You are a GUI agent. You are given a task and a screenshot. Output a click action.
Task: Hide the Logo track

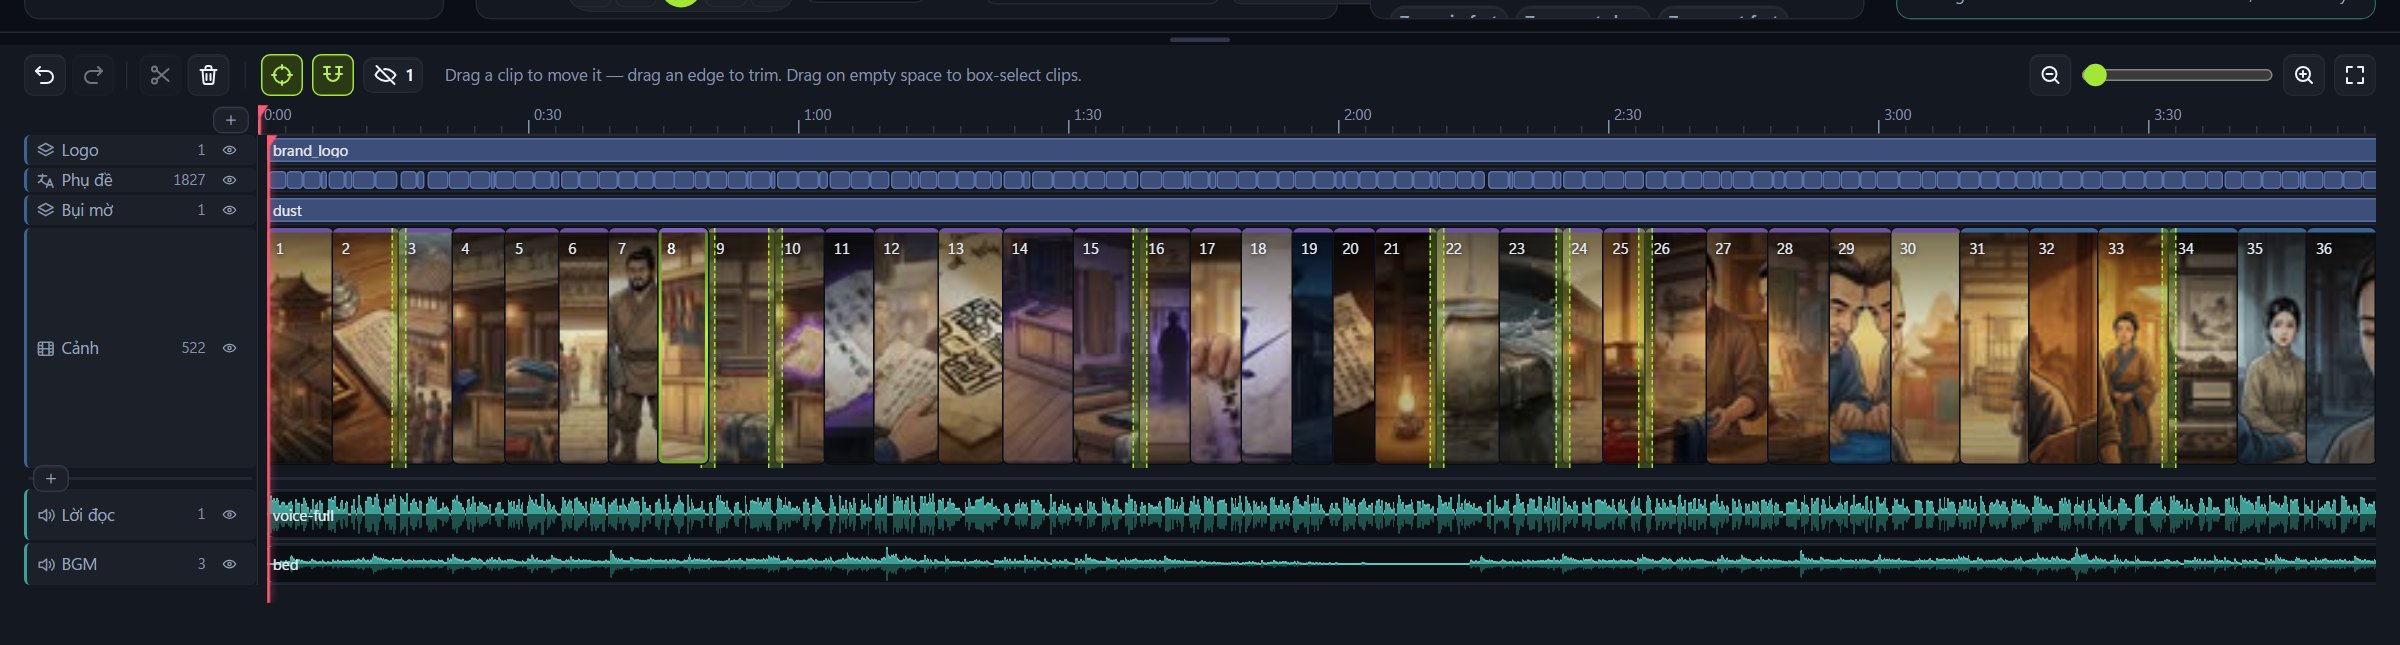[x=229, y=150]
